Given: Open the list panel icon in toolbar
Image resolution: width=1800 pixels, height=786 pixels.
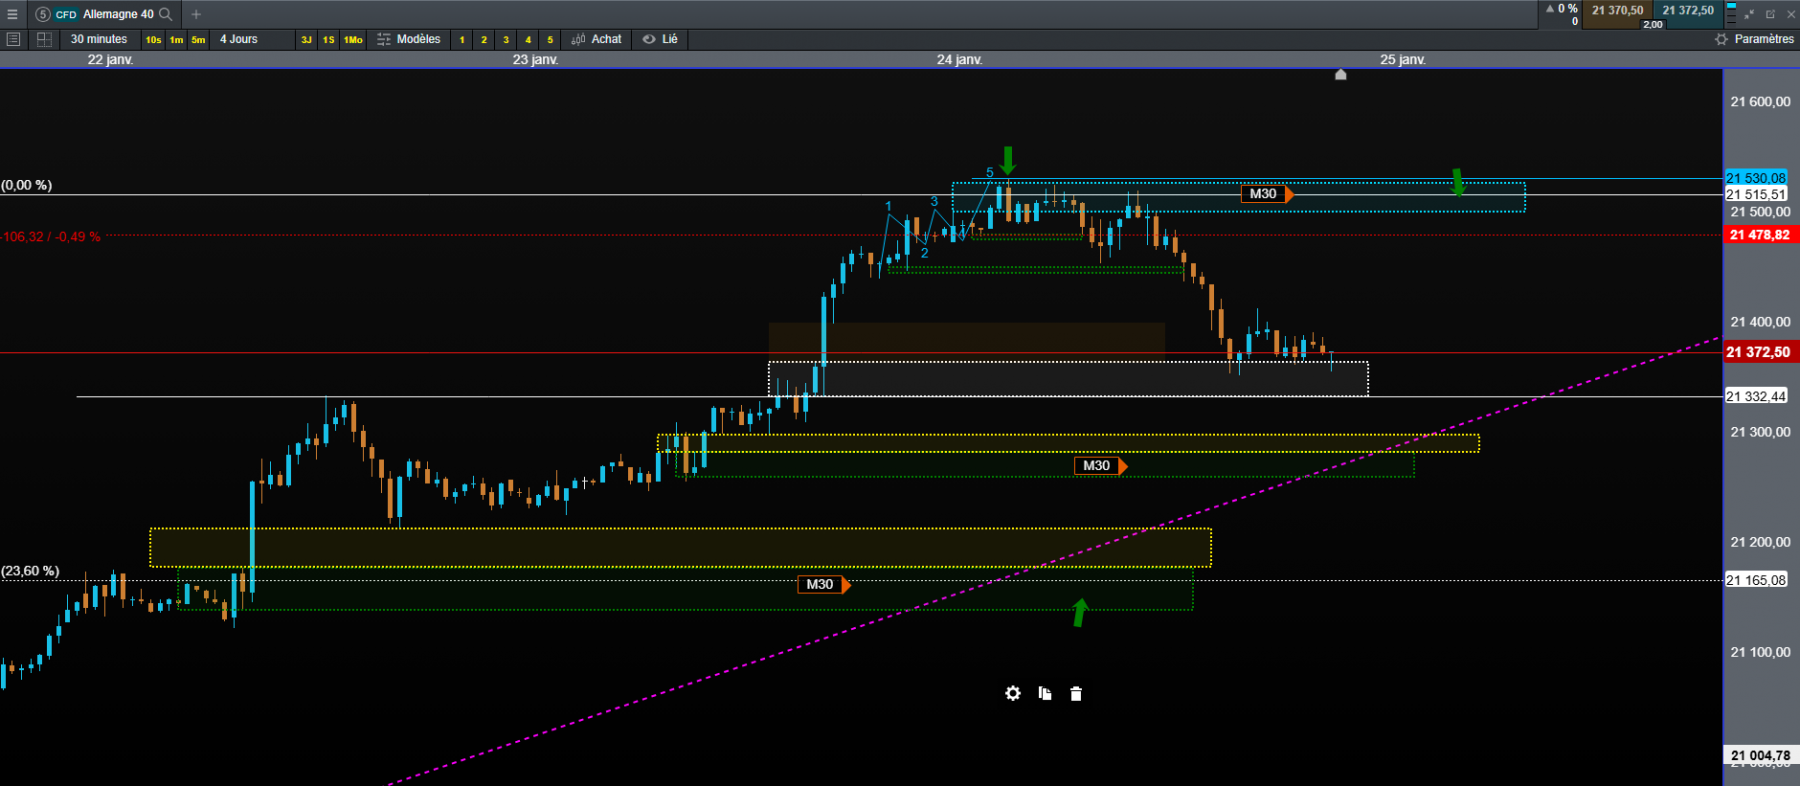Looking at the screenshot, I should tap(13, 39).
